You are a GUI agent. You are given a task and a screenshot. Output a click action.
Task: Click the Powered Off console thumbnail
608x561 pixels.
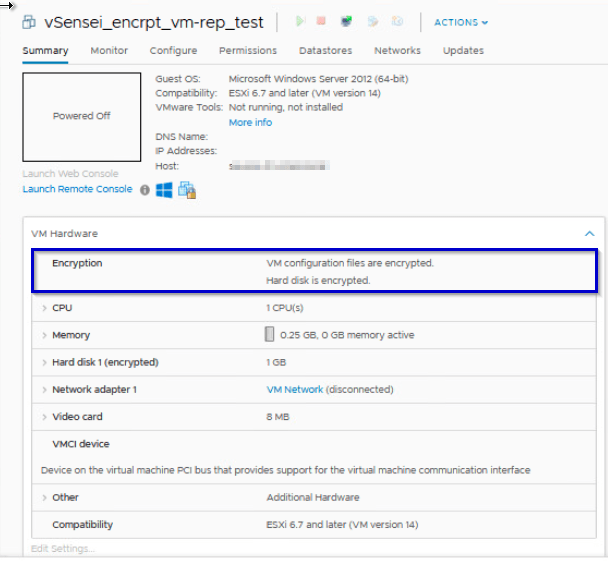pos(82,116)
